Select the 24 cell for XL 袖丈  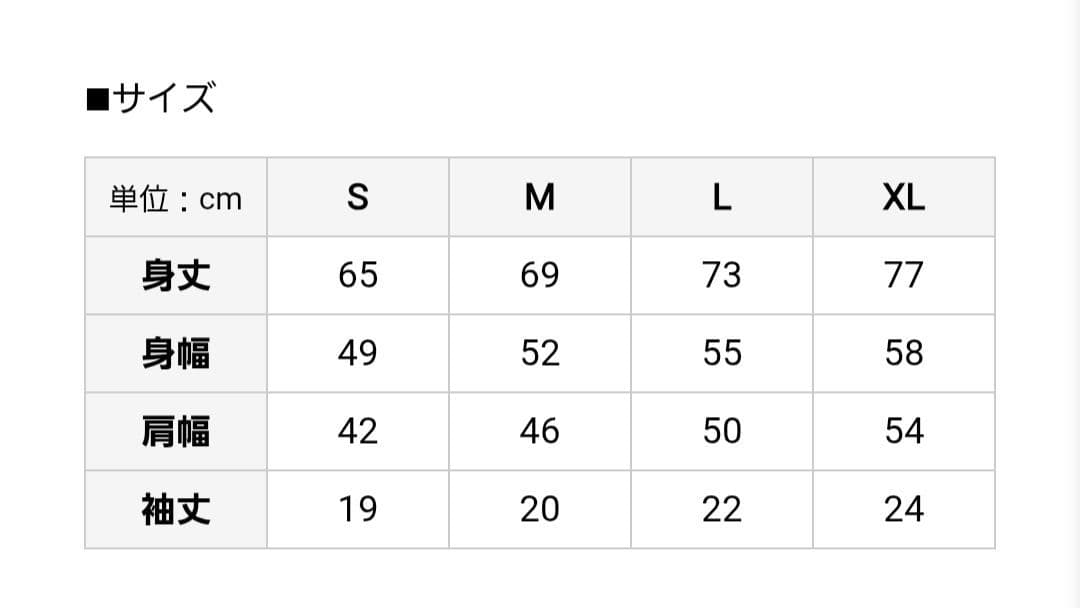(x=904, y=509)
